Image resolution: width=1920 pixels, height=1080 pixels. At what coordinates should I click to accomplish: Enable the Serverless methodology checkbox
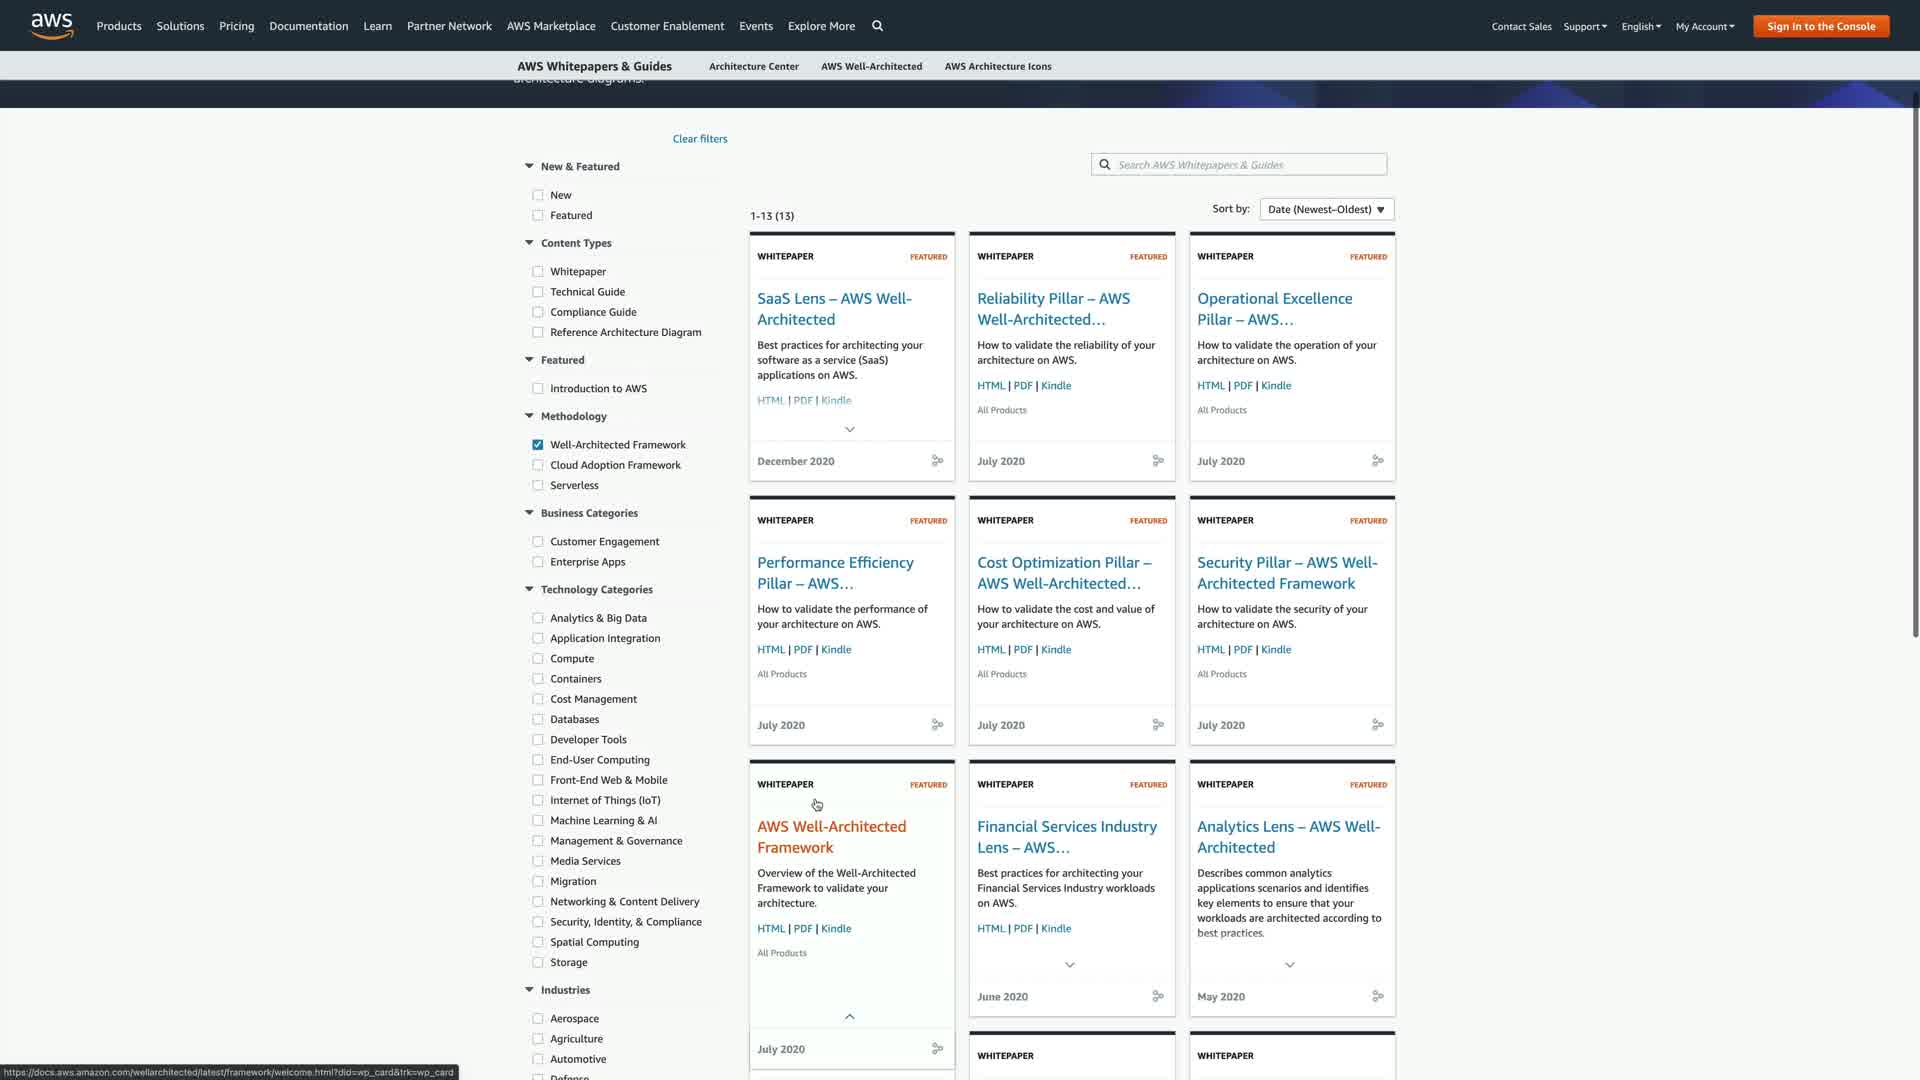click(x=538, y=486)
